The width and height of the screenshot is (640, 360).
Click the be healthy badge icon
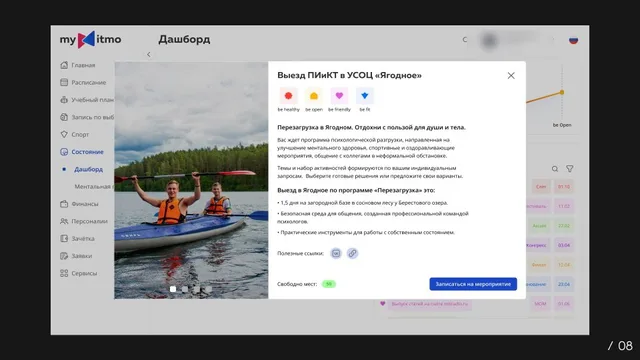[x=289, y=96]
